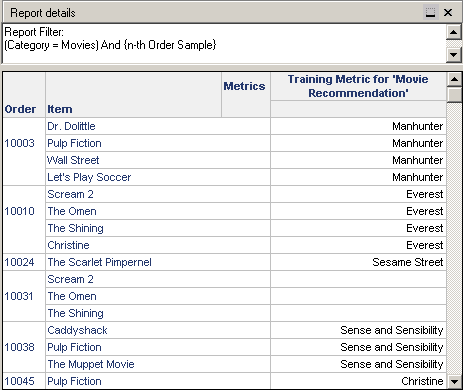Select the Dr. Dolittle item

tap(158, 126)
